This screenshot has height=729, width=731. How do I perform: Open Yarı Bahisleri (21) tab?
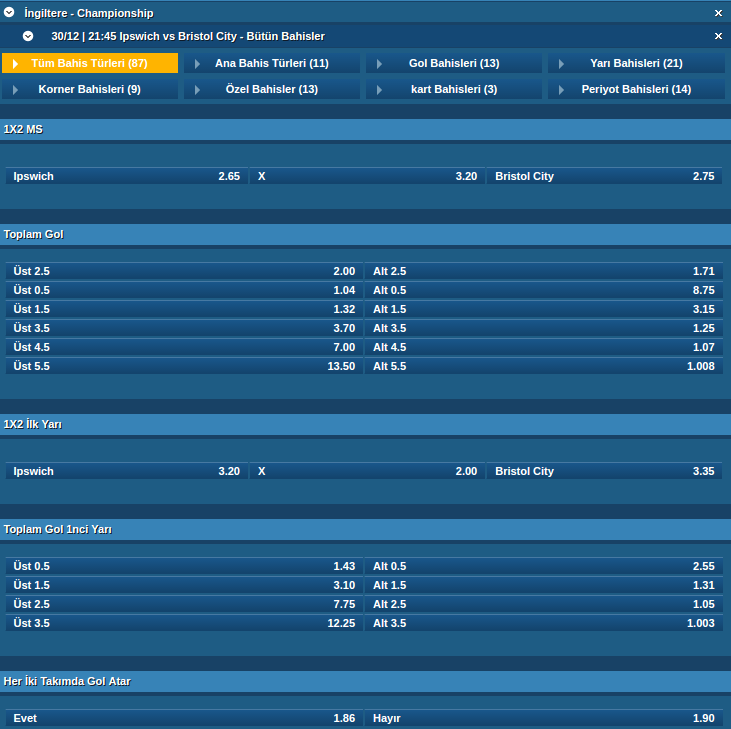click(636, 63)
